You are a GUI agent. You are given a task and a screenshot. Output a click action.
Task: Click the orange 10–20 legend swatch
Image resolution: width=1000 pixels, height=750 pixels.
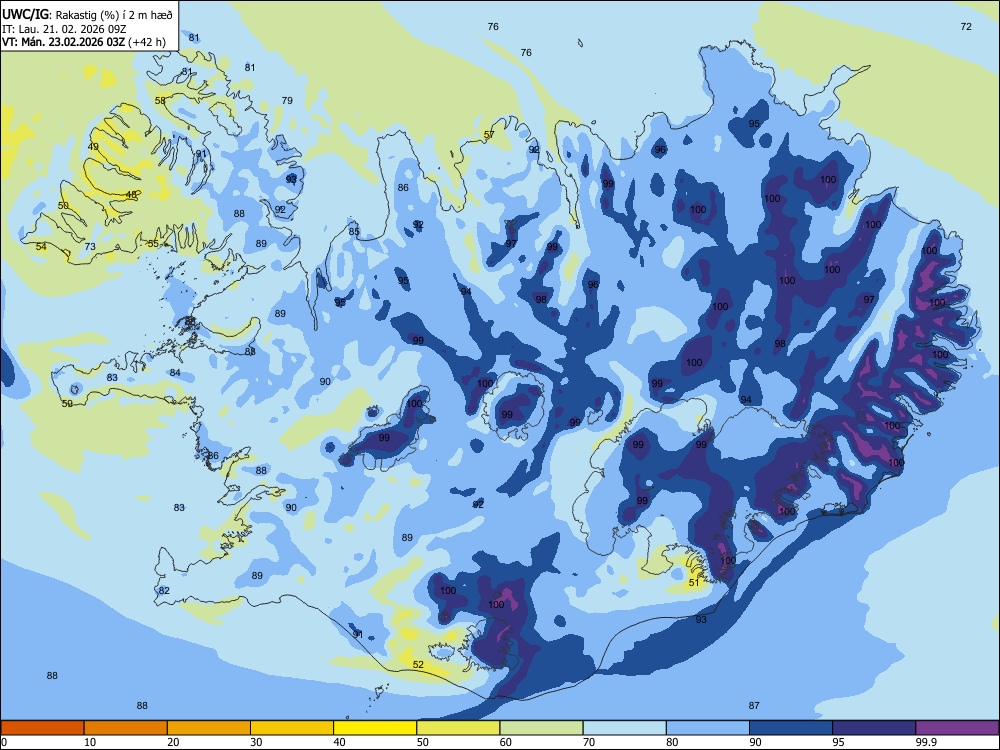(x=126, y=728)
